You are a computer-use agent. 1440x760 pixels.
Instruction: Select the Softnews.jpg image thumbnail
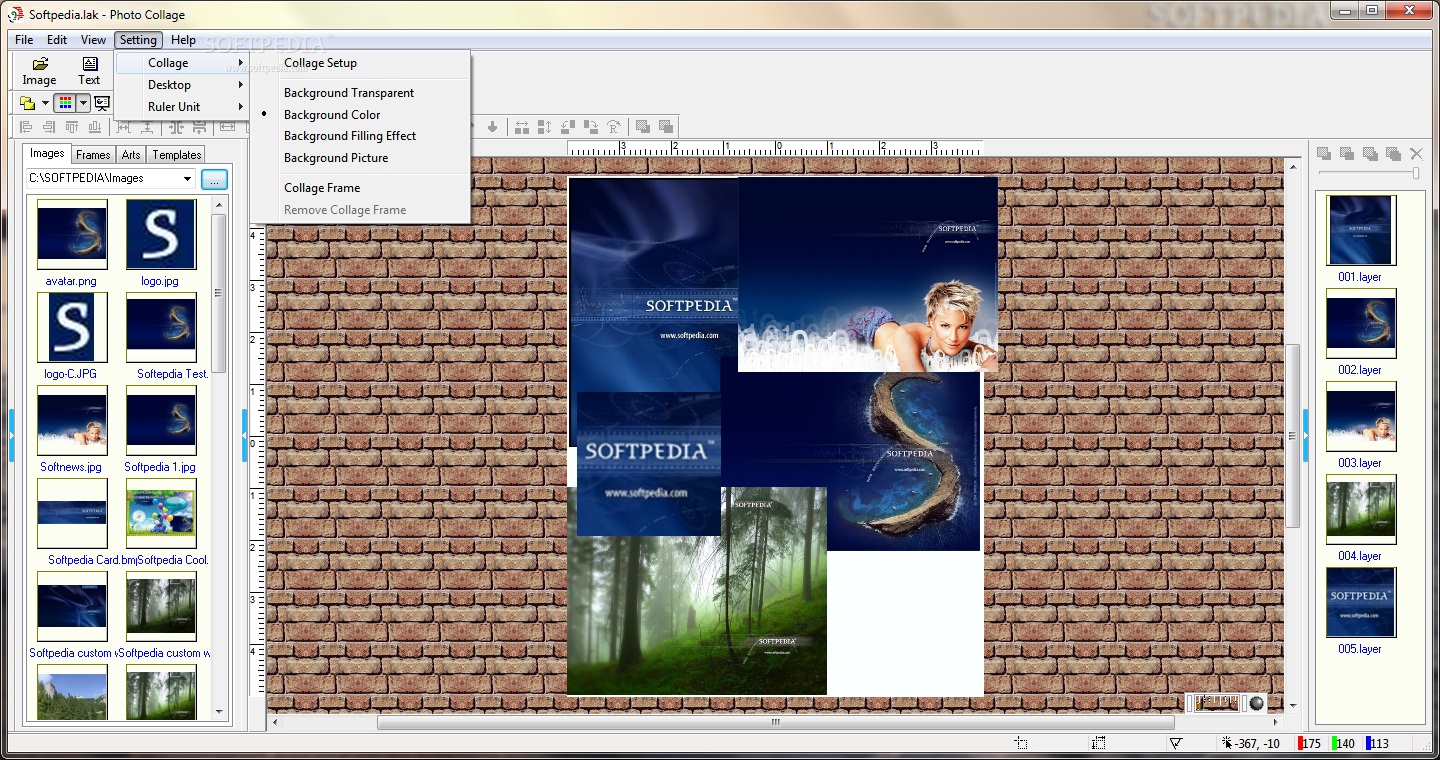(x=72, y=420)
